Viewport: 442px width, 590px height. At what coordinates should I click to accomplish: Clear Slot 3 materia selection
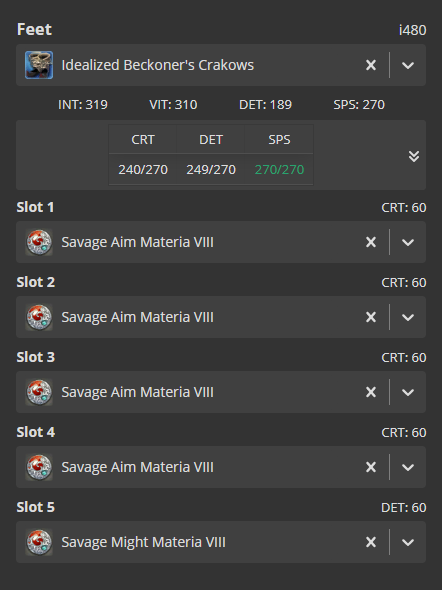point(371,392)
